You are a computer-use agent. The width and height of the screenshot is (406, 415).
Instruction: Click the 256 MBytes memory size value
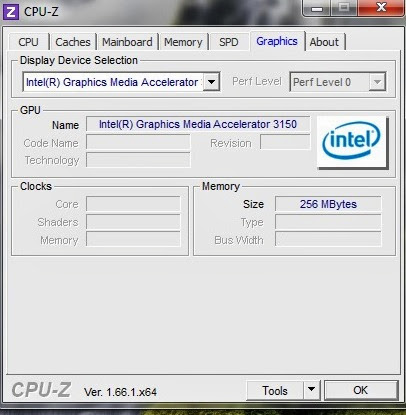[328, 204]
